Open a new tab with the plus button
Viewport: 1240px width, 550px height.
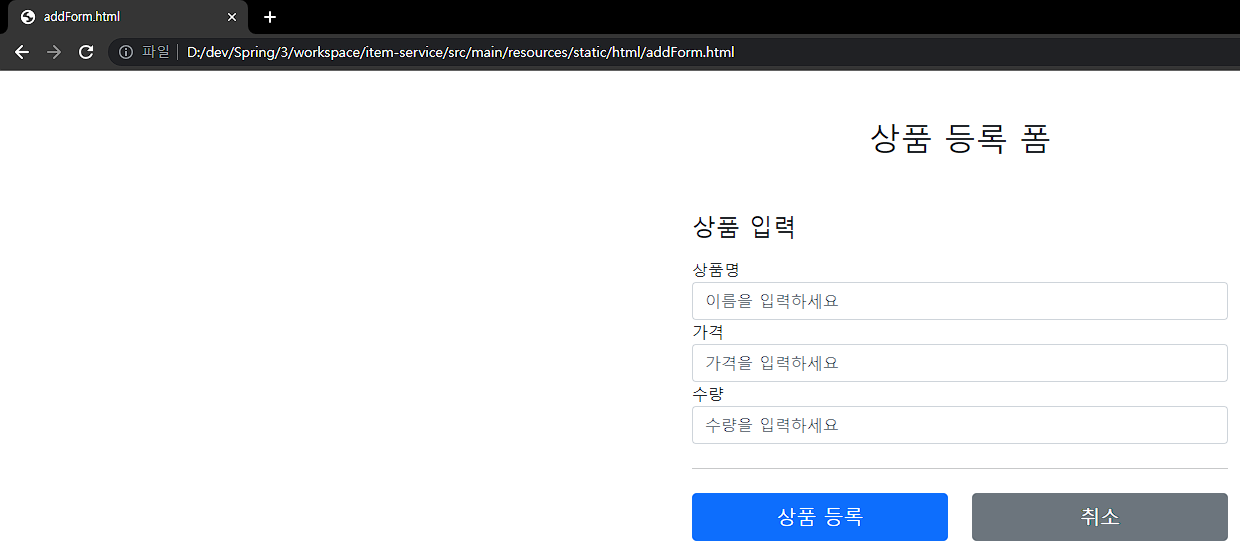pyautogui.click(x=270, y=17)
